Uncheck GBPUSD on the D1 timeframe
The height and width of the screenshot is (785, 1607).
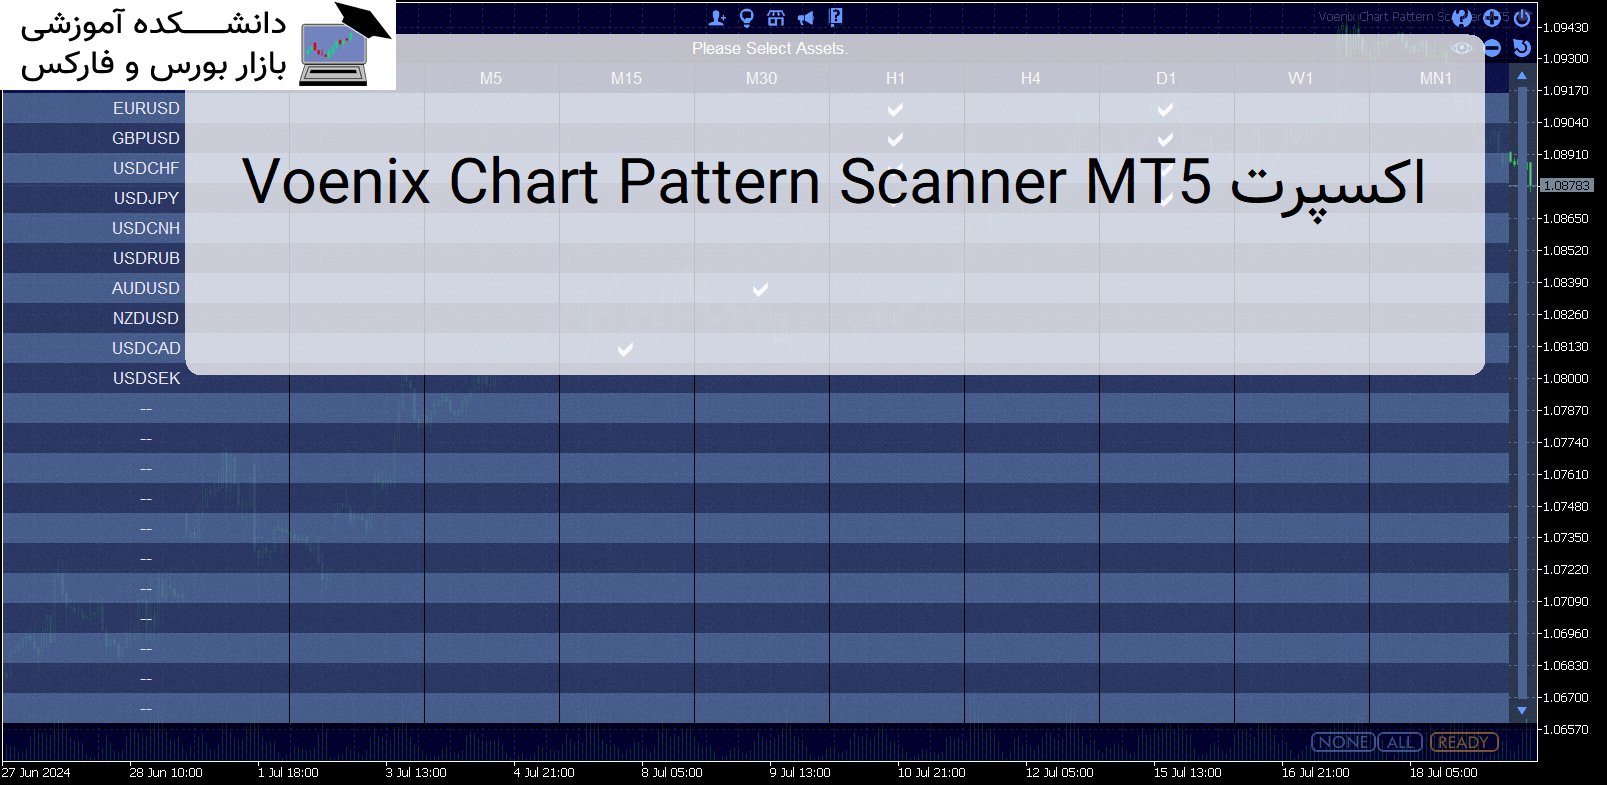click(x=1165, y=139)
